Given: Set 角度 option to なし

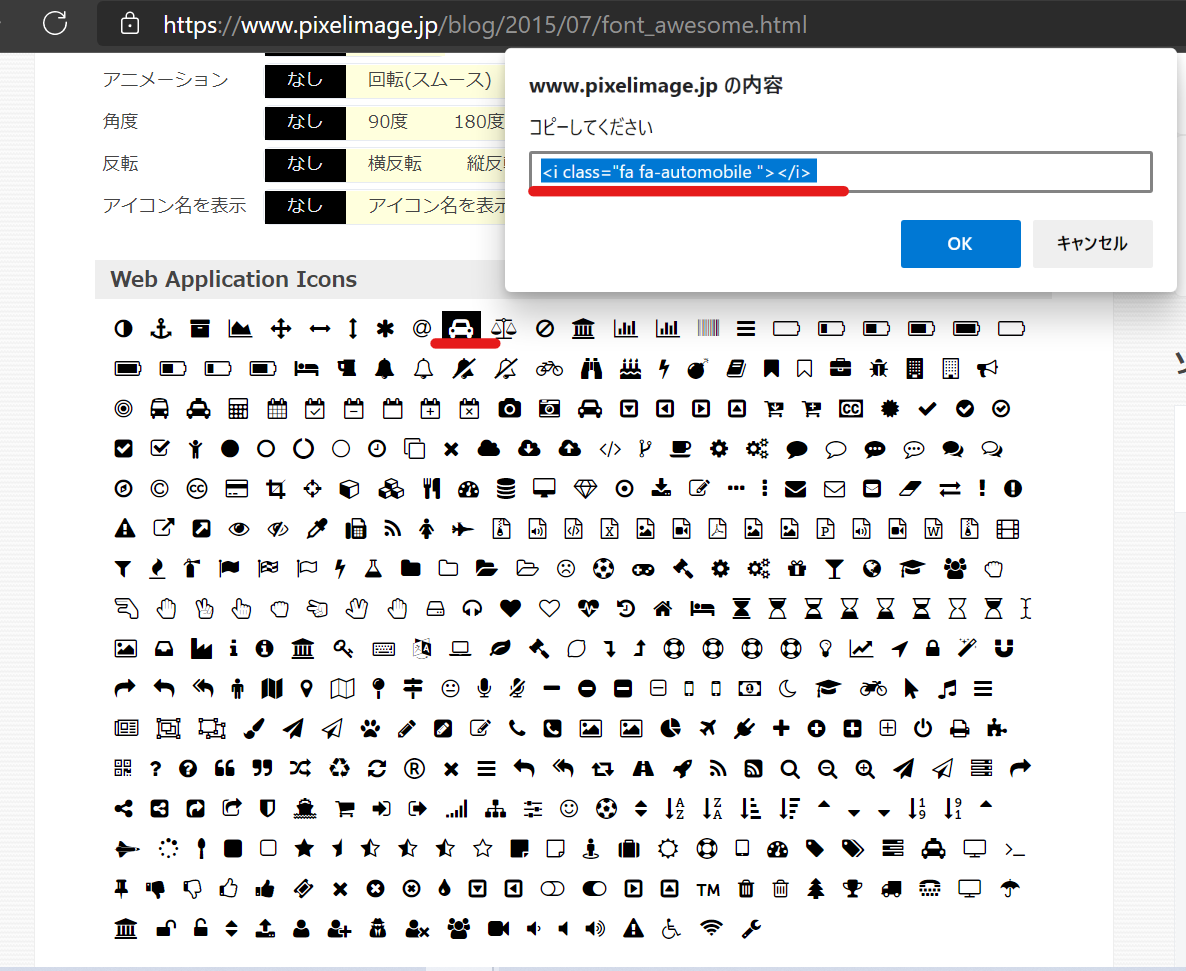Looking at the screenshot, I should point(305,123).
